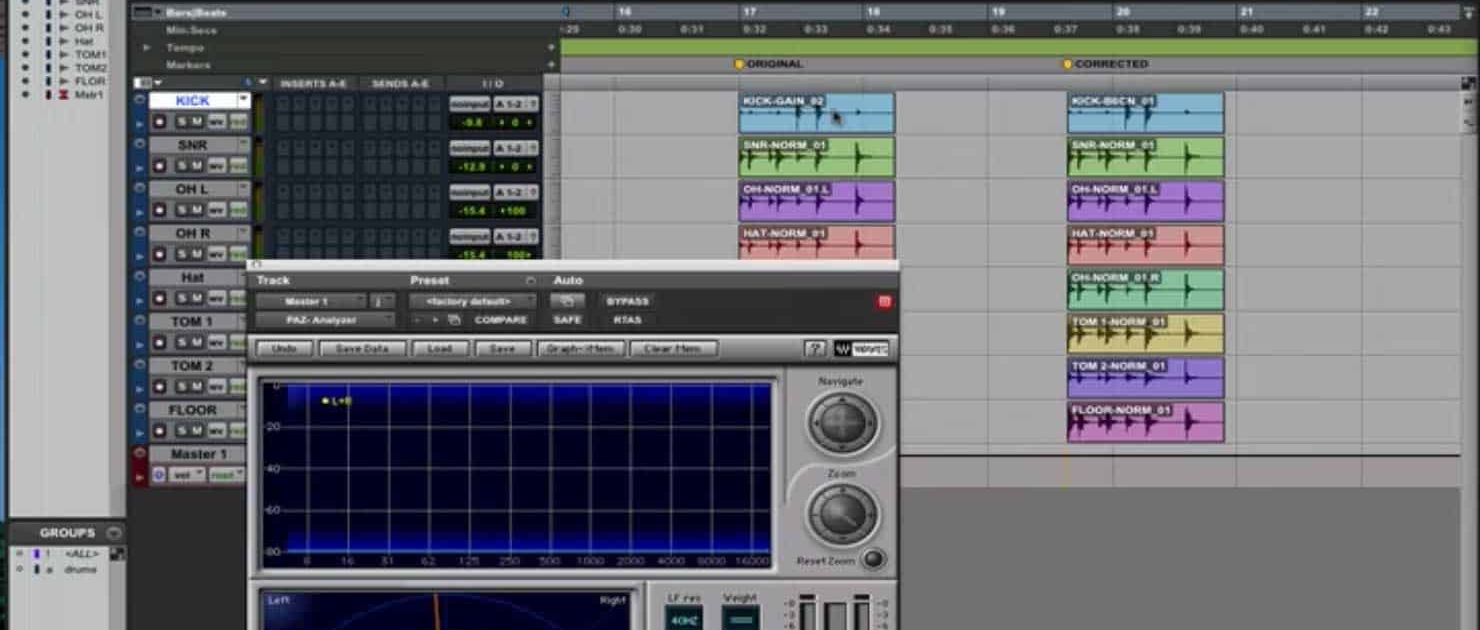Select the KICK-GAIN_02 clip under ORIGINAL
Image resolution: width=1480 pixels, height=630 pixels.
(x=815, y=110)
